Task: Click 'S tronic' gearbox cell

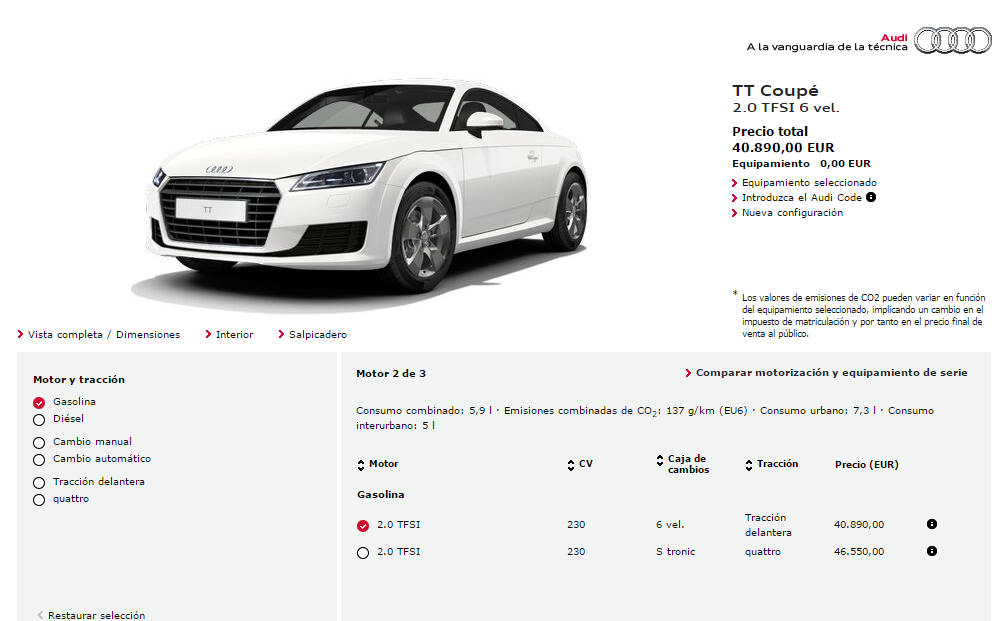Action: [675, 552]
